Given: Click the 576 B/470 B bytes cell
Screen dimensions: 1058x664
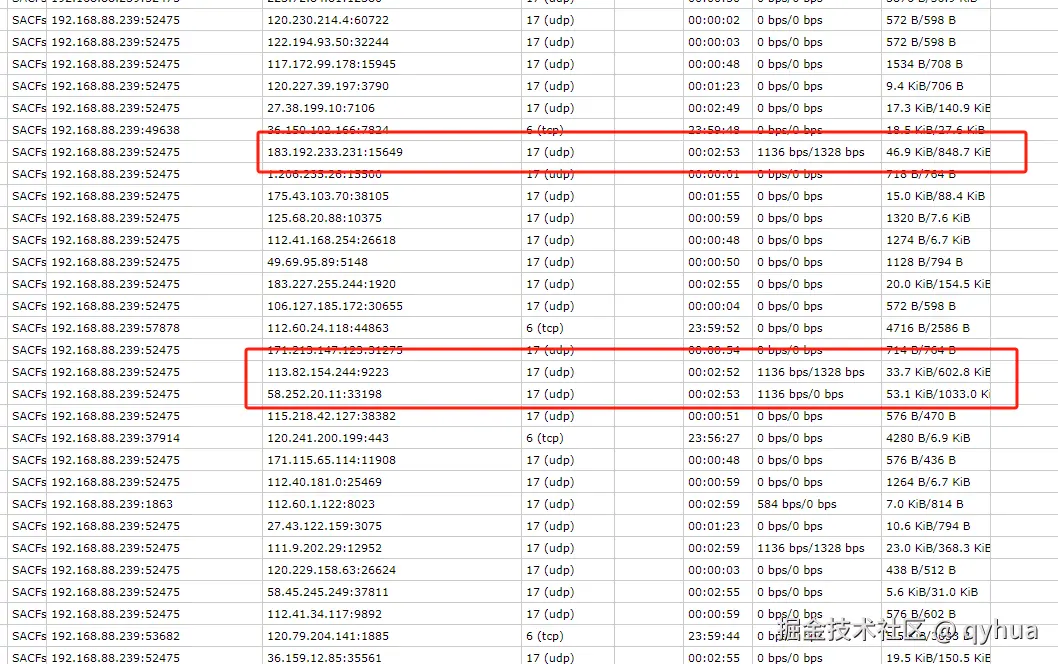Looking at the screenshot, I should click(921, 416).
